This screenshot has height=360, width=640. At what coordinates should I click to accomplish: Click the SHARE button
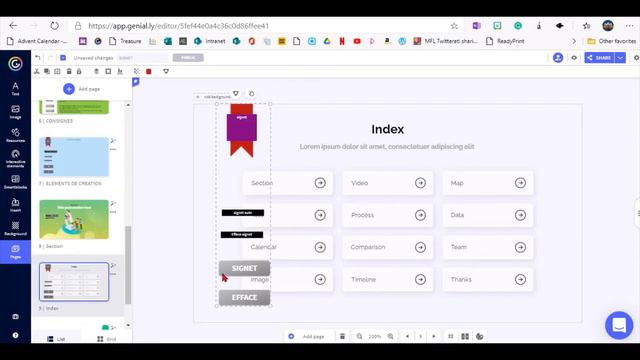[x=599, y=58]
